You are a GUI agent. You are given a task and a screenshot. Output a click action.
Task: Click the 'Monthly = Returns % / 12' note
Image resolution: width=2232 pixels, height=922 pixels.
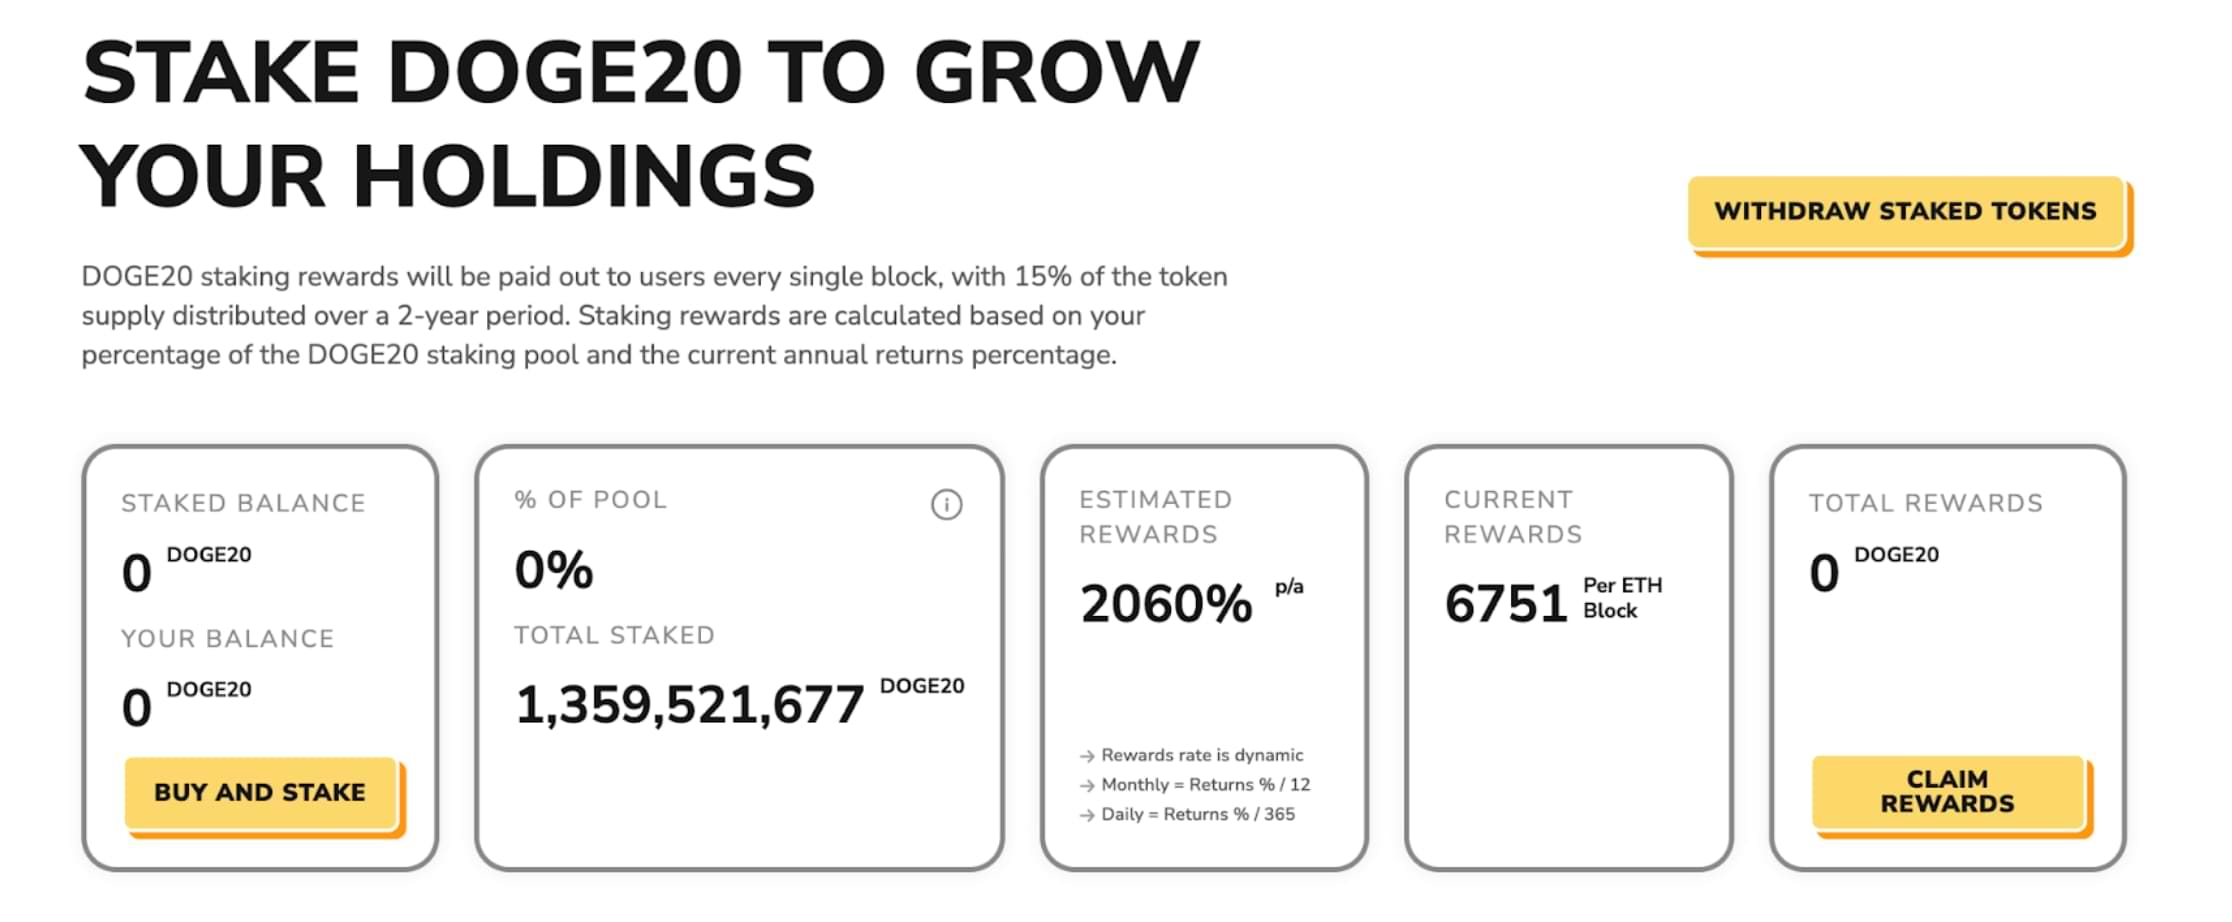pos(1205,785)
